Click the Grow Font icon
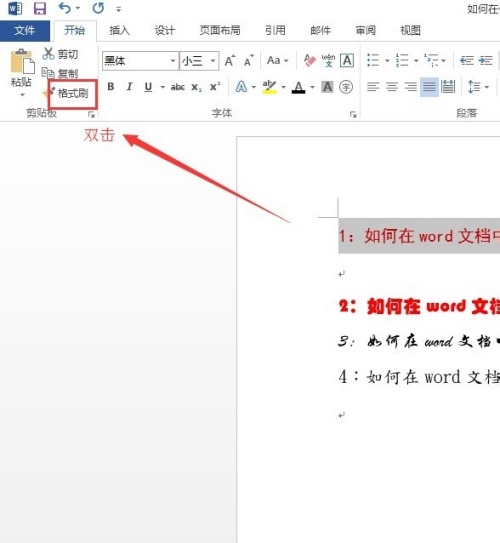 click(230, 61)
